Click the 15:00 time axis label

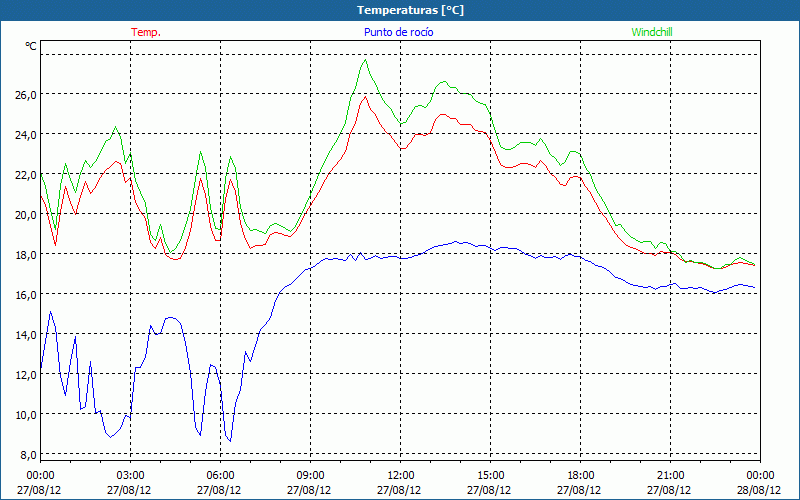pyautogui.click(x=490, y=476)
